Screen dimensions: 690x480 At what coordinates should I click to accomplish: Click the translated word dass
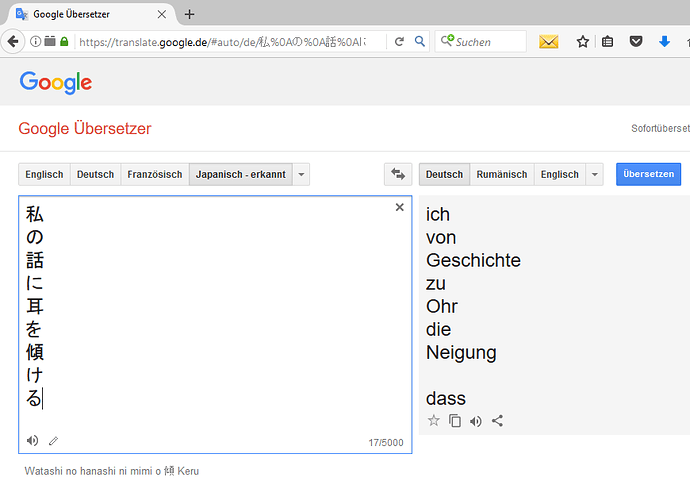(446, 399)
